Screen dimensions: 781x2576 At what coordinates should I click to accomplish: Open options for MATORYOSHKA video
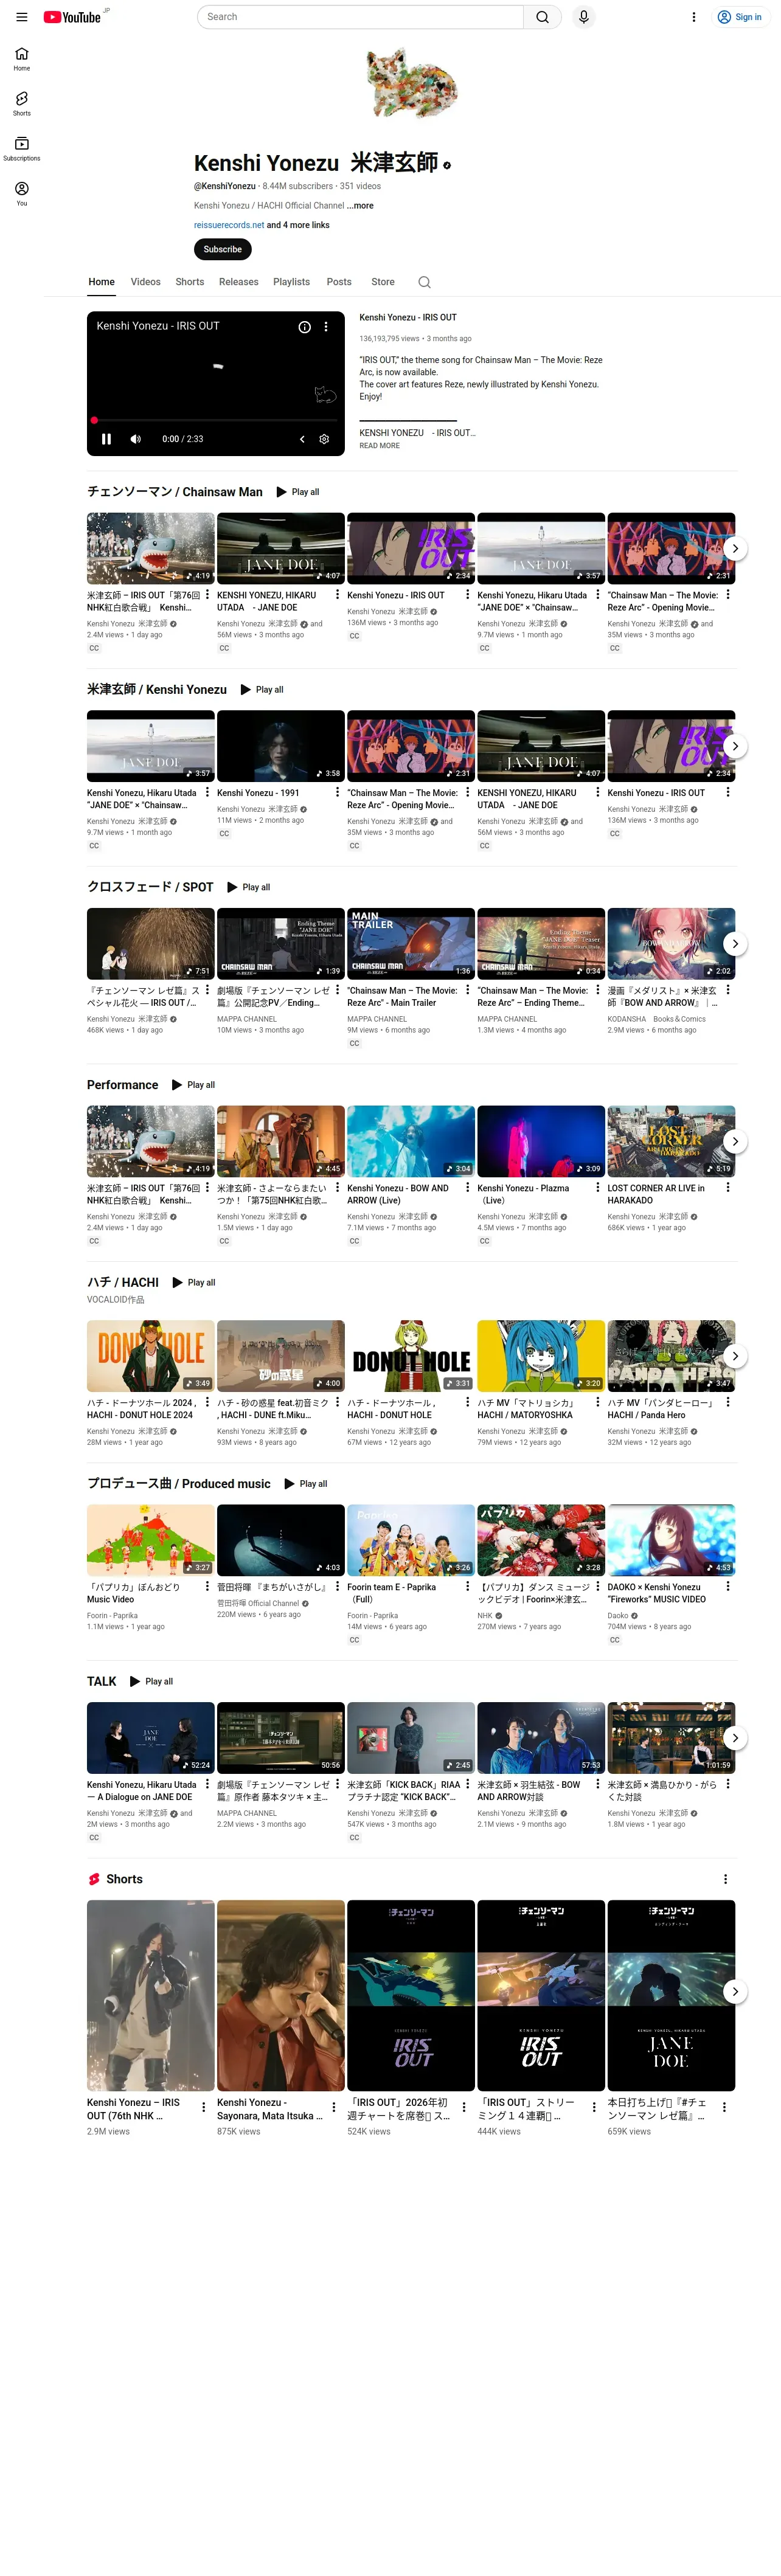[598, 1403]
